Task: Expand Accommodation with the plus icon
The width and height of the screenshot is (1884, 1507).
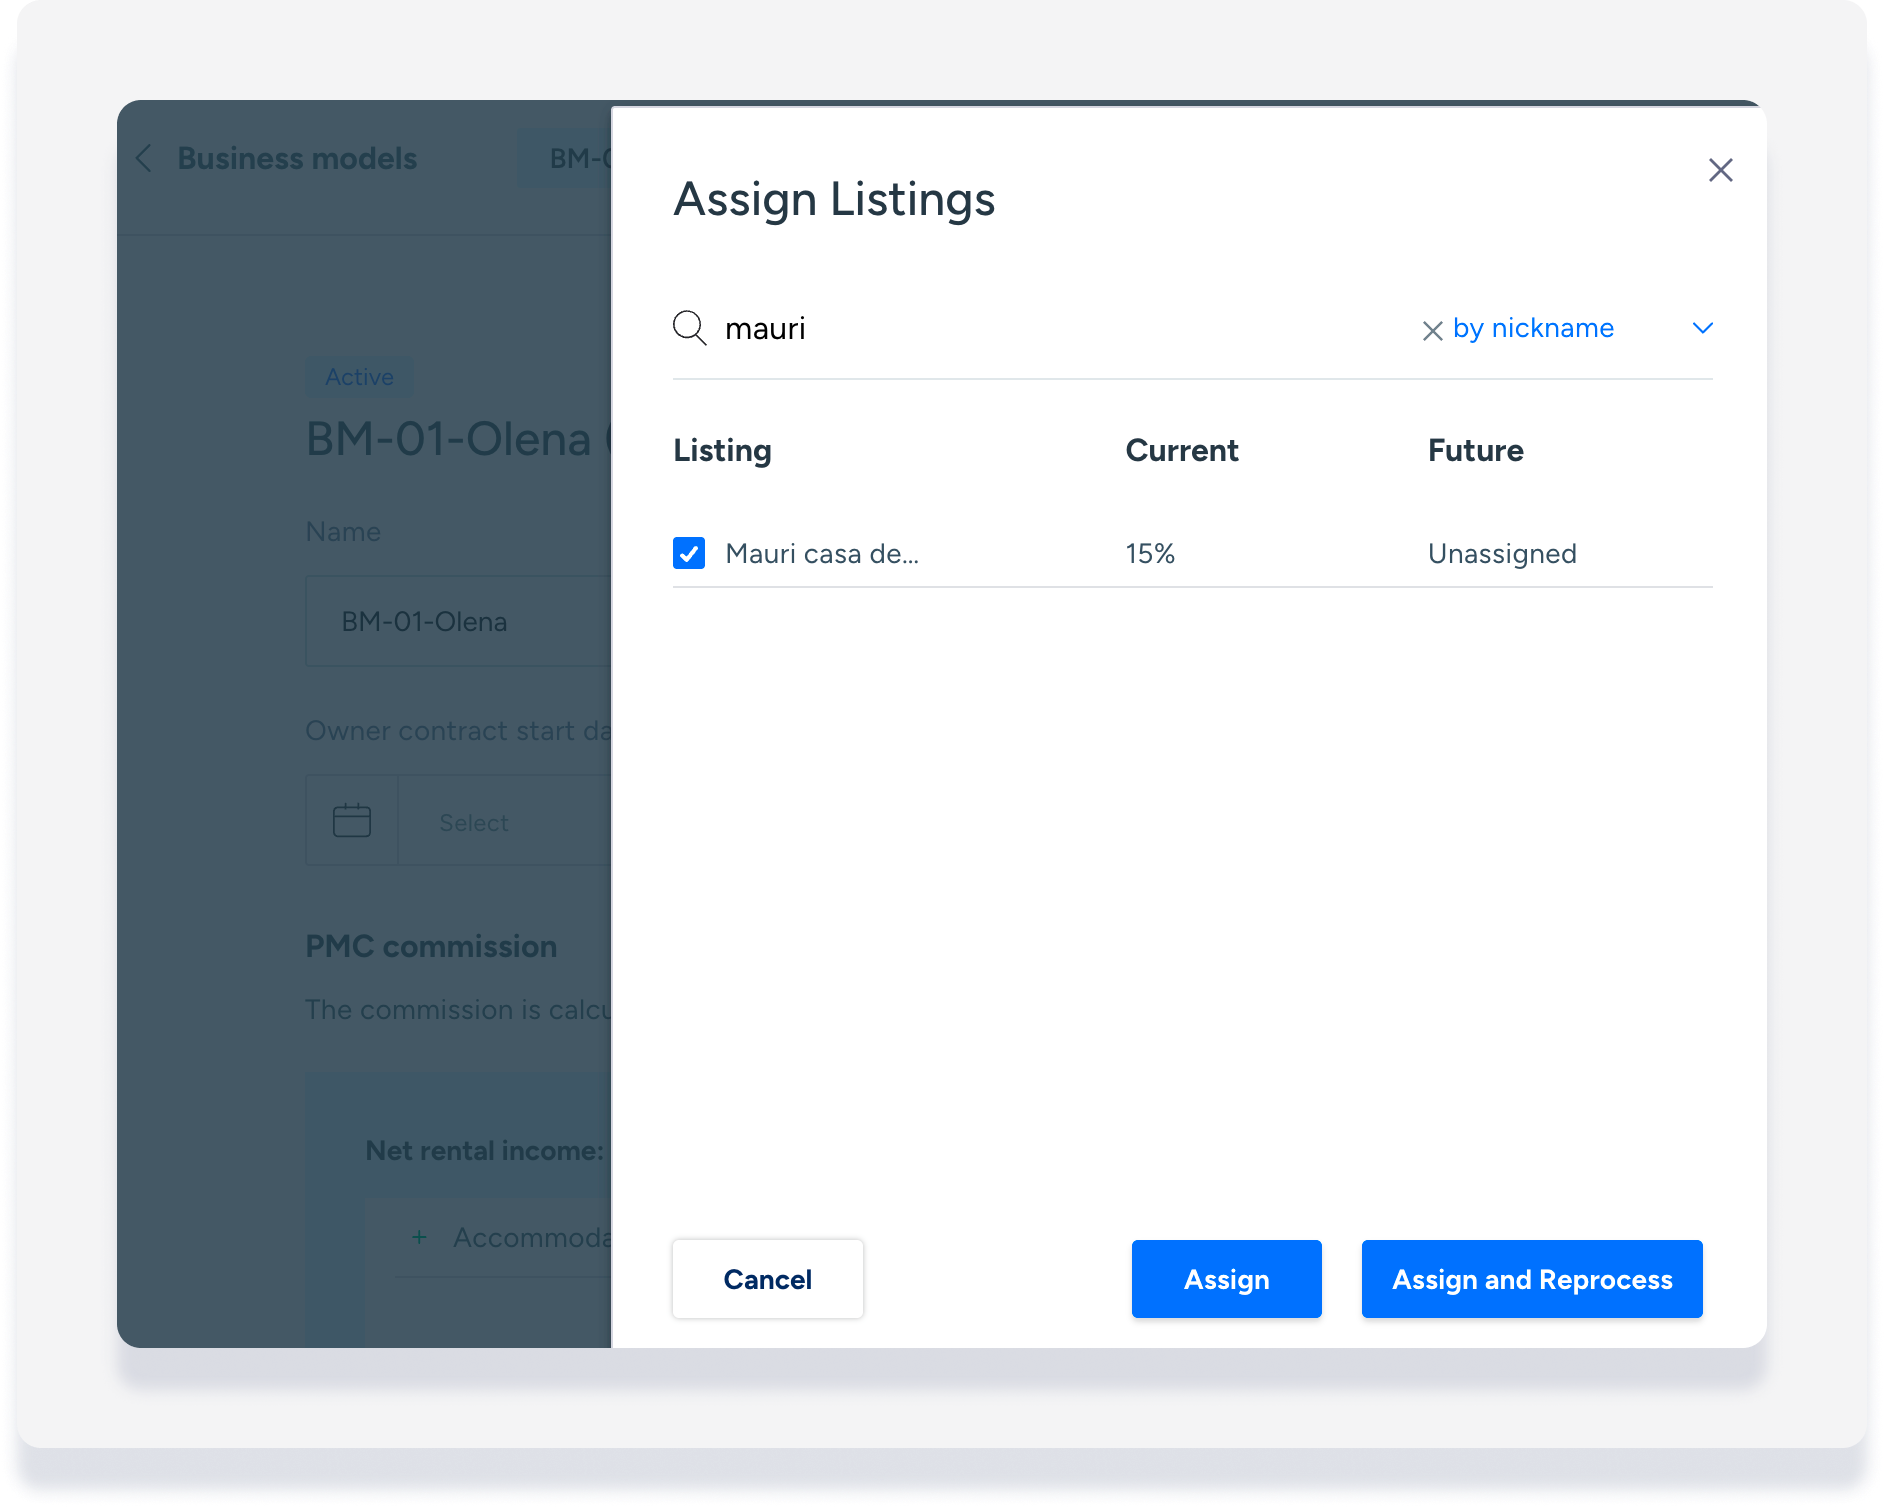Action: click(420, 1238)
